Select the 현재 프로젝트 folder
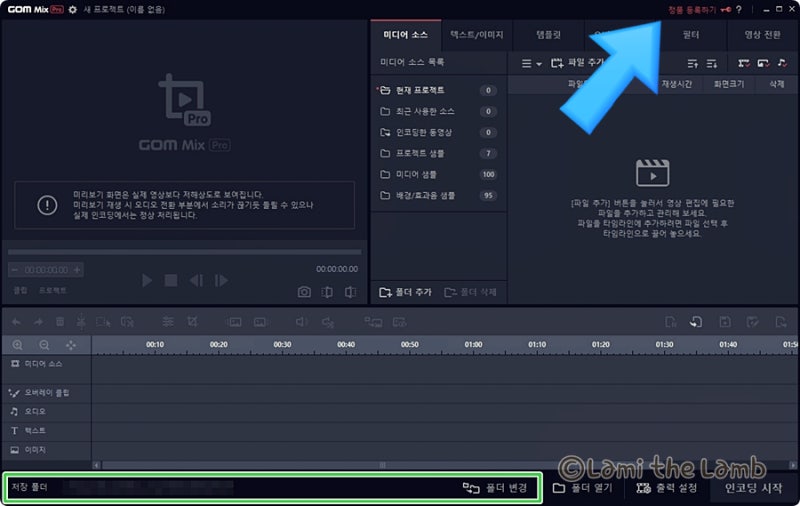Screen dimensions: 800x506 438,90
